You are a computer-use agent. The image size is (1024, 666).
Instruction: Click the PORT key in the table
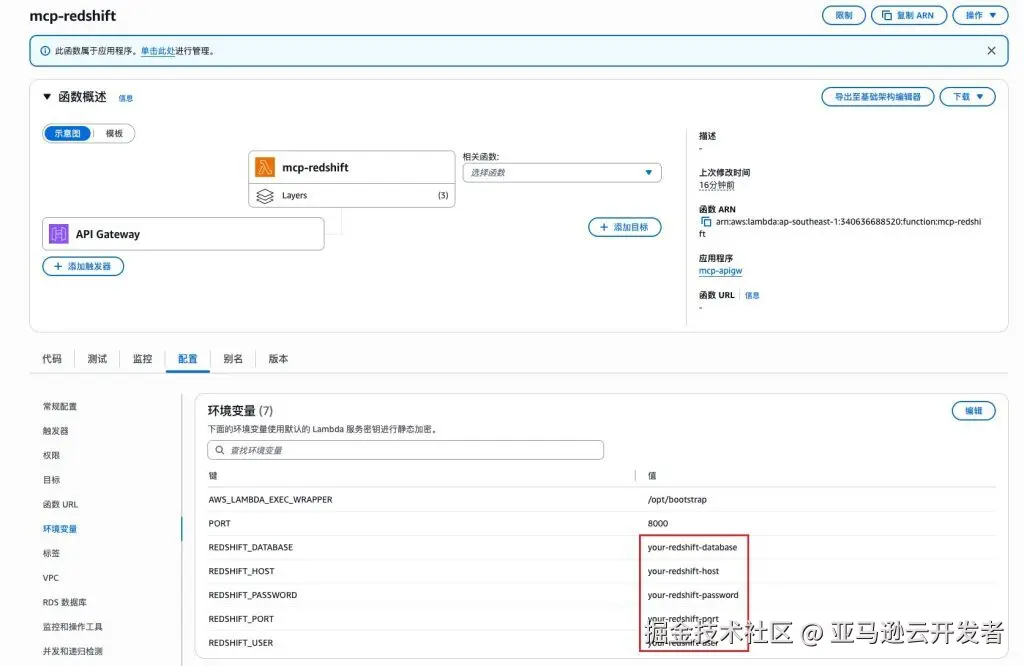pyautogui.click(x=219, y=524)
